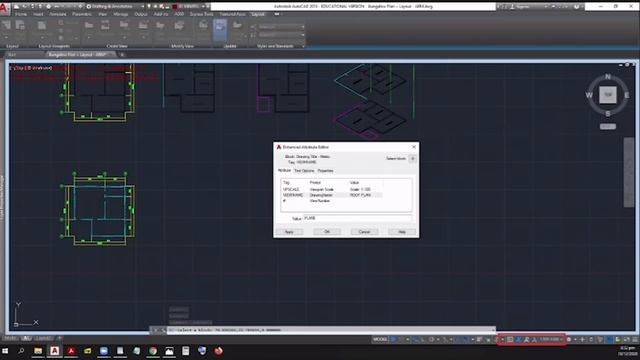Click the N compass direction on ViewCube
The height and width of the screenshot is (360, 640).
pyautogui.click(x=608, y=76)
